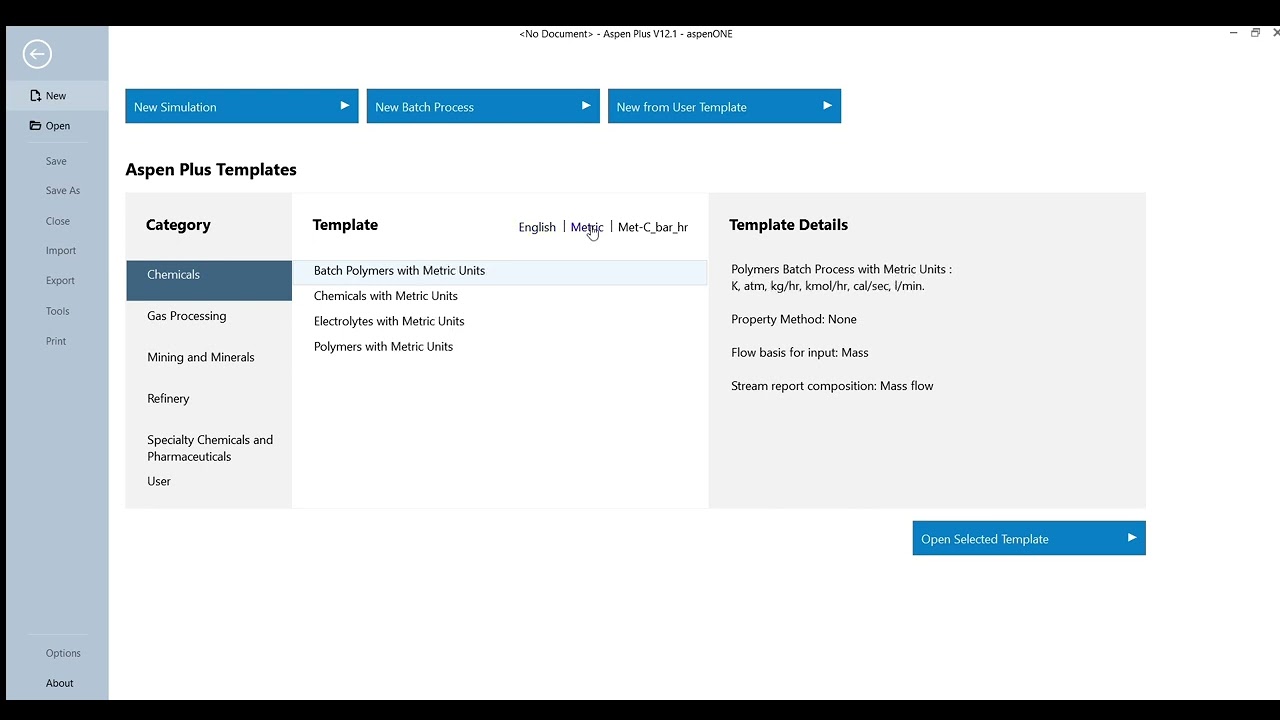The width and height of the screenshot is (1280, 720).
Task: Select the Mining and Minerals category
Action: [x=201, y=357]
